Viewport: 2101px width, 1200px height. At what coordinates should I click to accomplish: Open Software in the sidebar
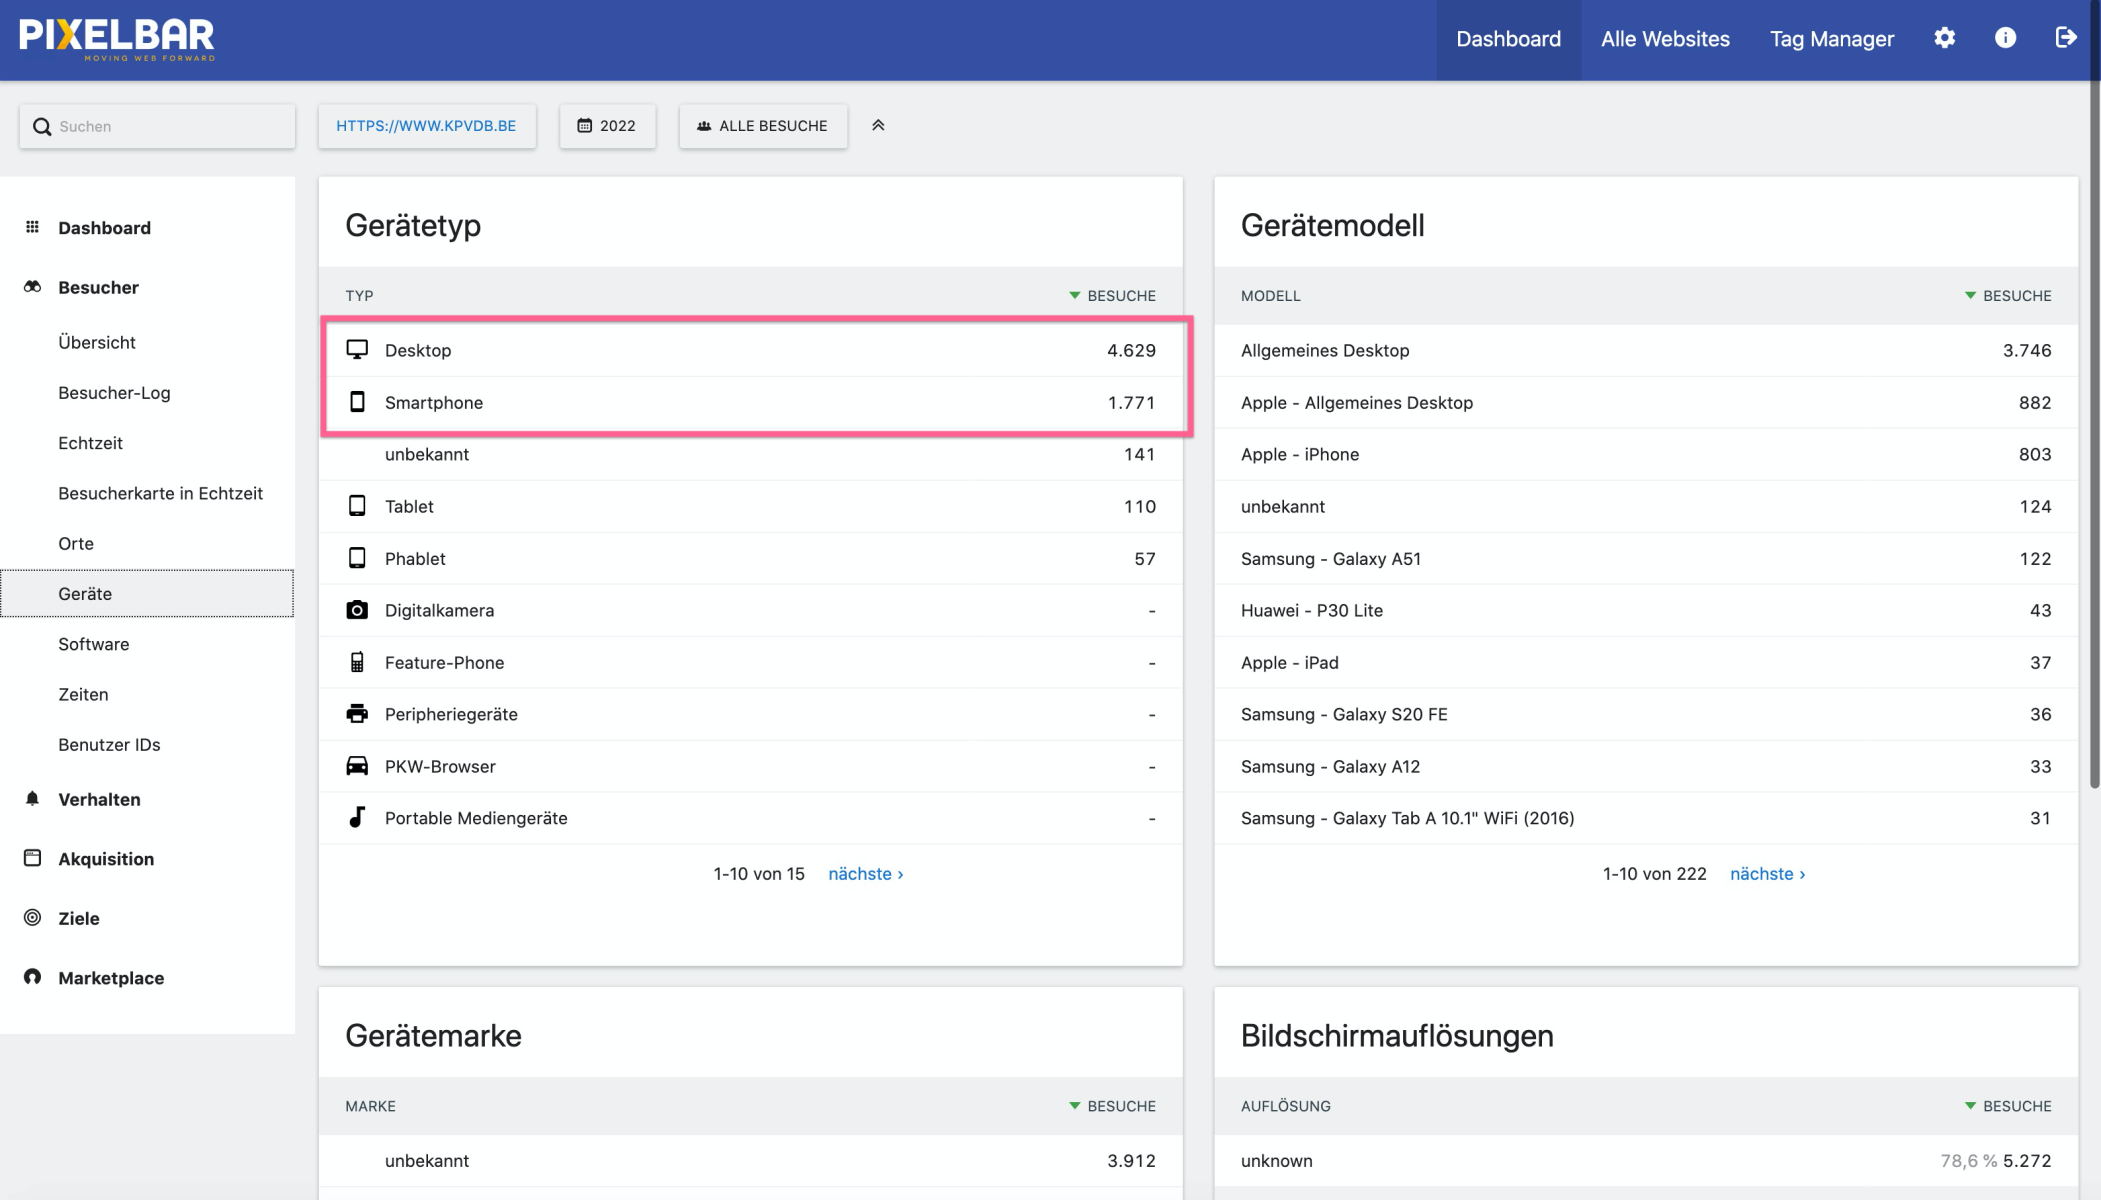click(x=94, y=644)
